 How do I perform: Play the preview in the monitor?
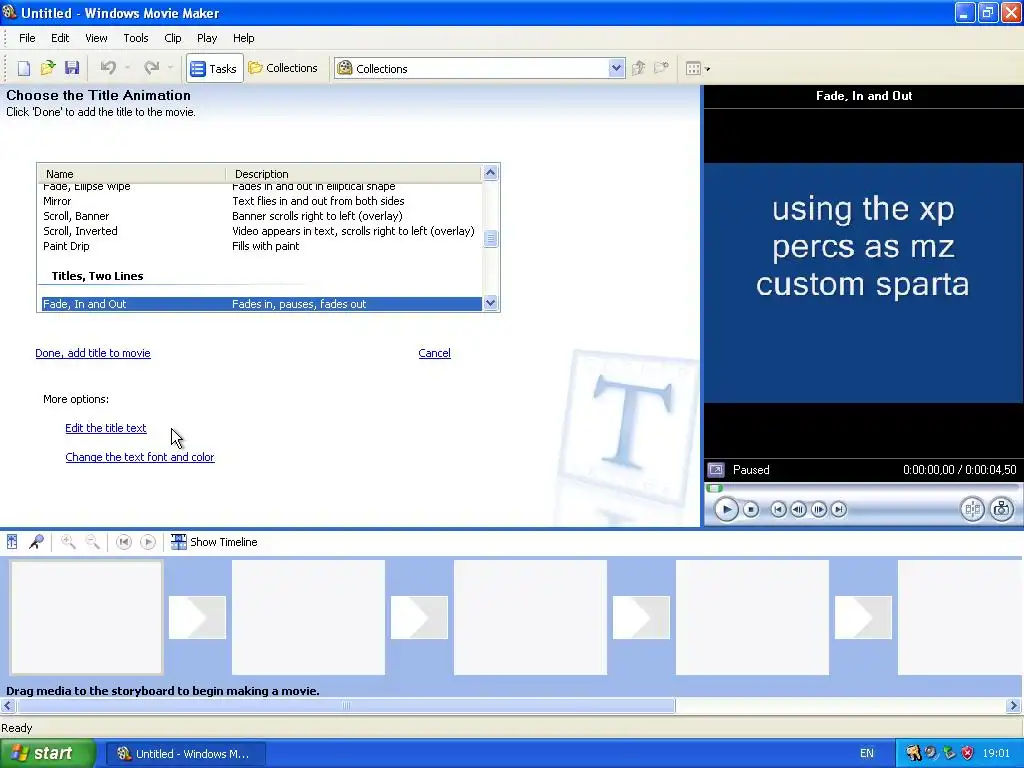(x=726, y=509)
